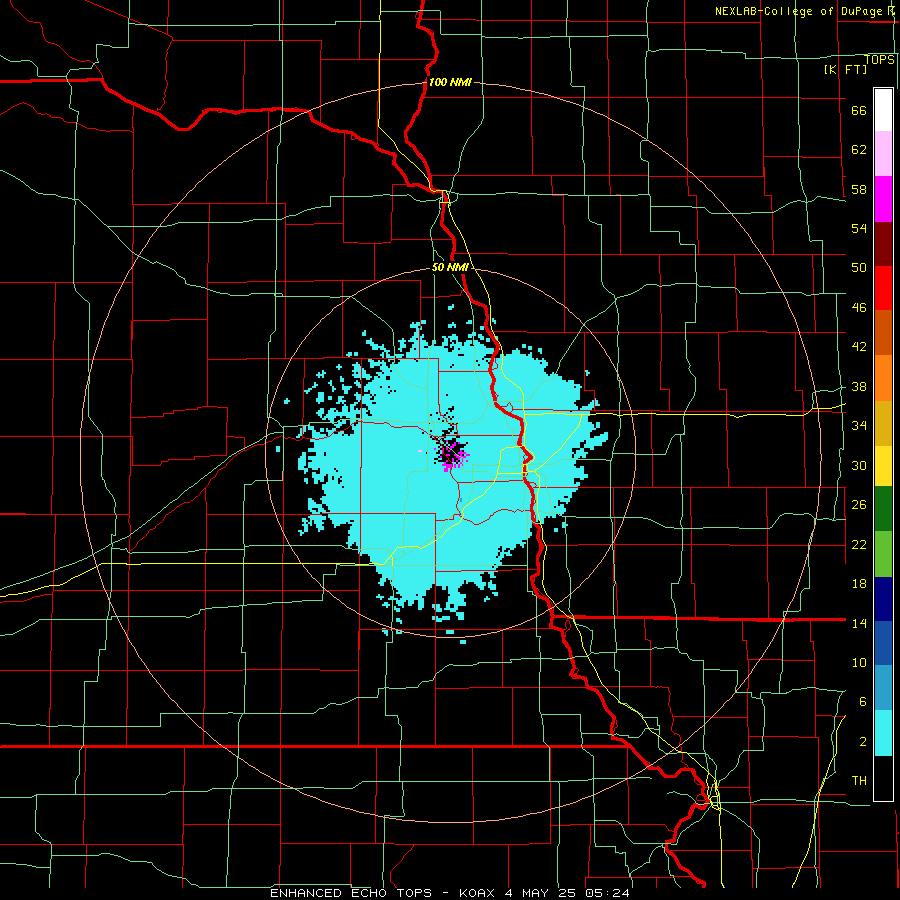This screenshot has height=900, width=900.
Task: Click the dark green legend swatch
Action: [x=883, y=509]
